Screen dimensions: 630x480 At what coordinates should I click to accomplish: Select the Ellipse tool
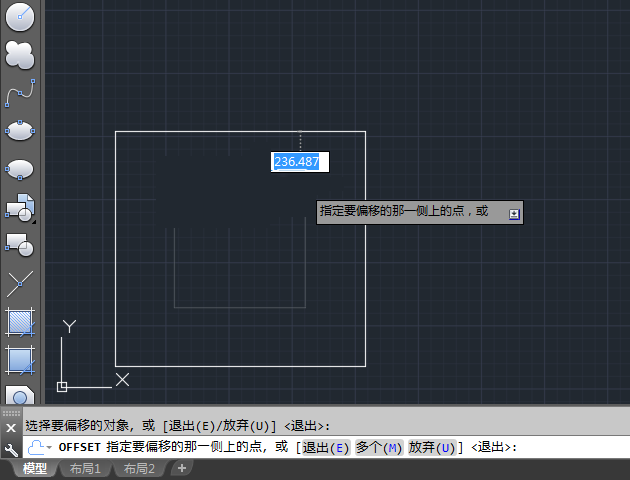[x=20, y=131]
